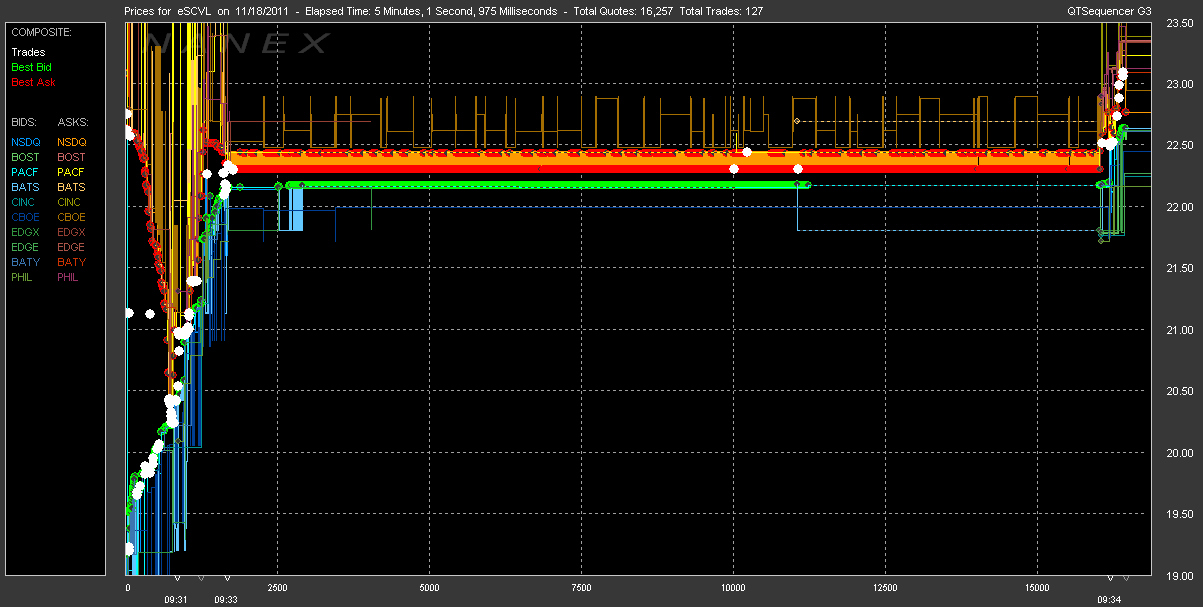This screenshot has width=1203, height=607.
Task: Click the 21.00 price axis label
Action: tap(1181, 330)
